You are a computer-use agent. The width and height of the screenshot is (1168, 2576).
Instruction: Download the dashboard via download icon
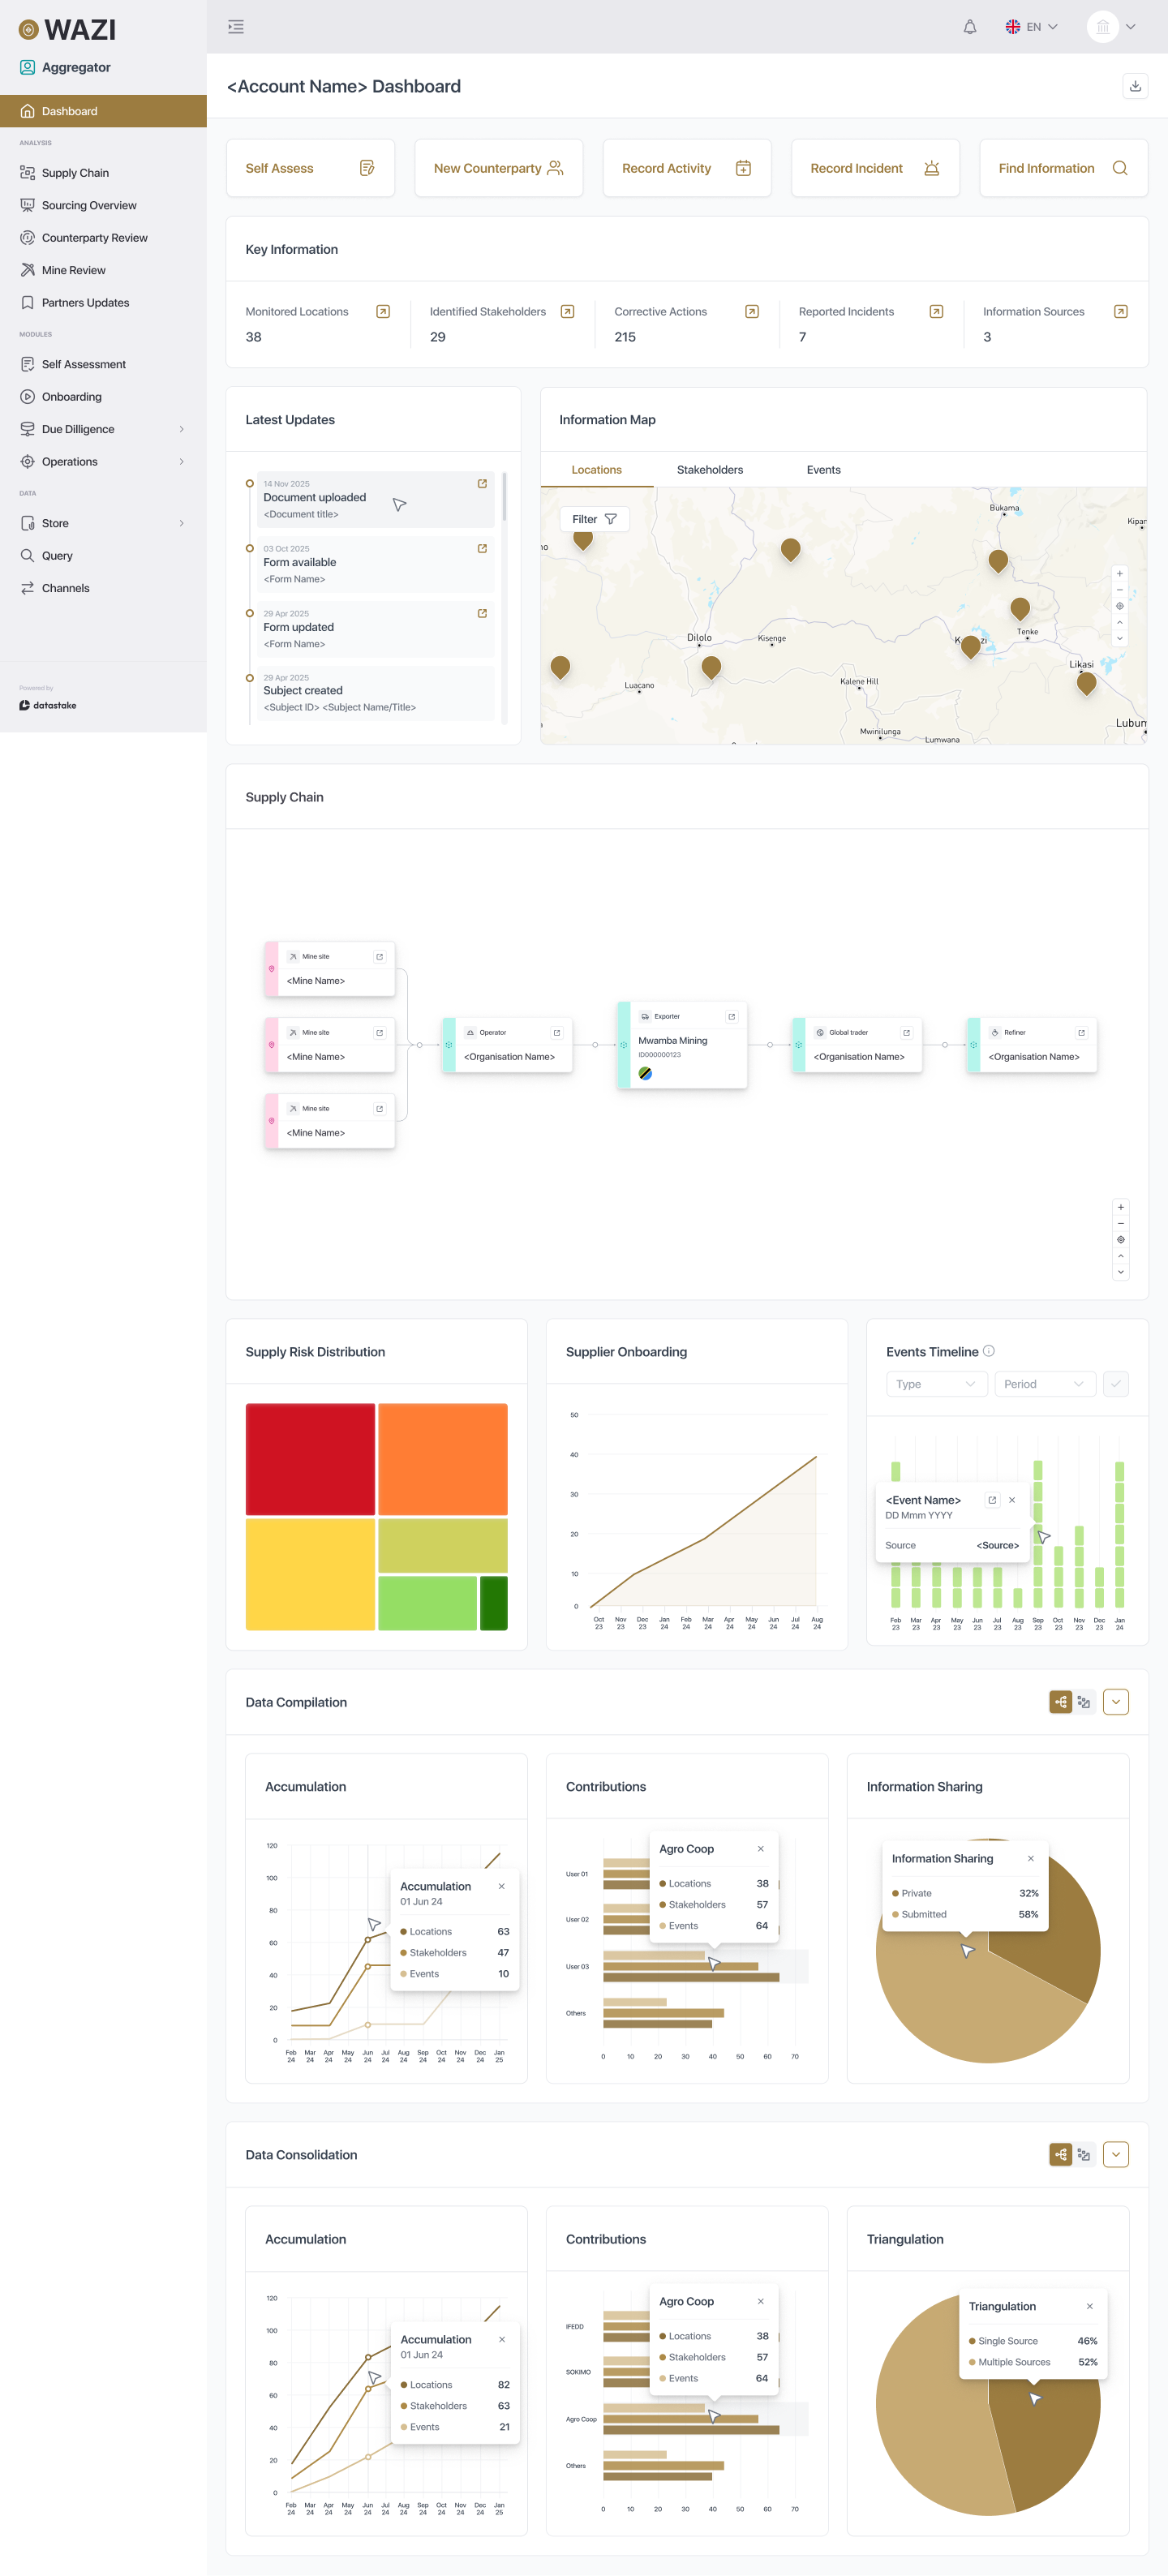[x=1135, y=86]
